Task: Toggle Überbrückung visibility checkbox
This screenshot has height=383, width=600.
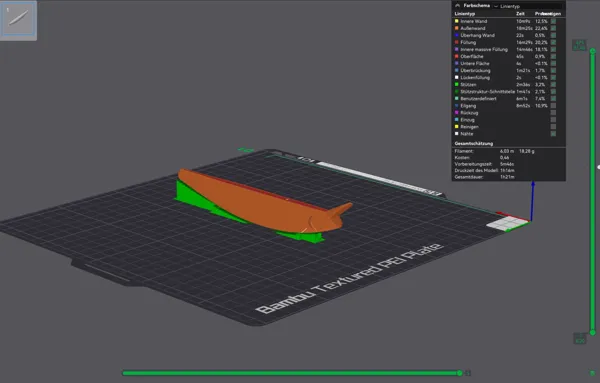Action: tap(553, 70)
